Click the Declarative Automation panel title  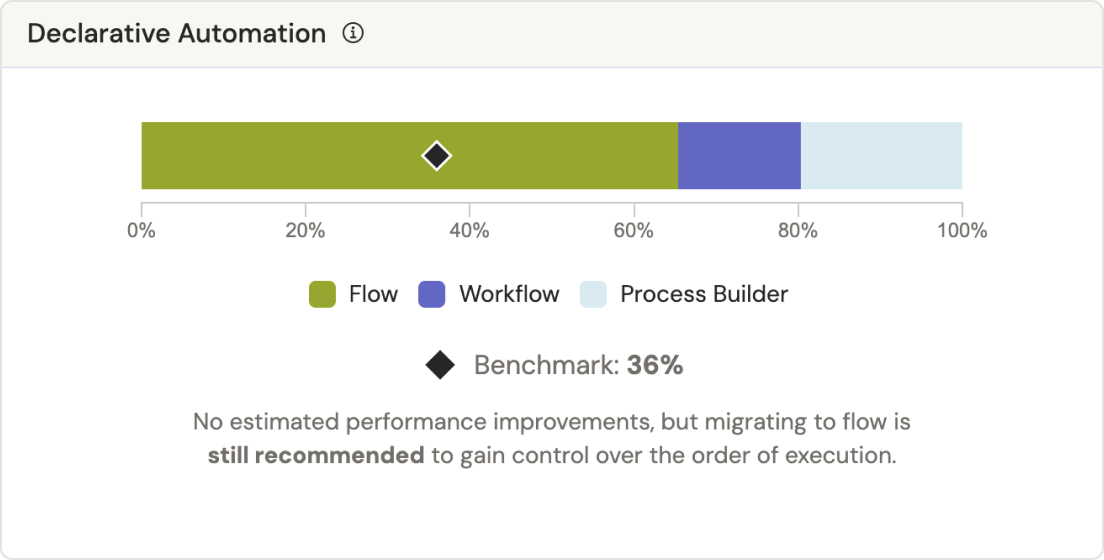click(177, 34)
